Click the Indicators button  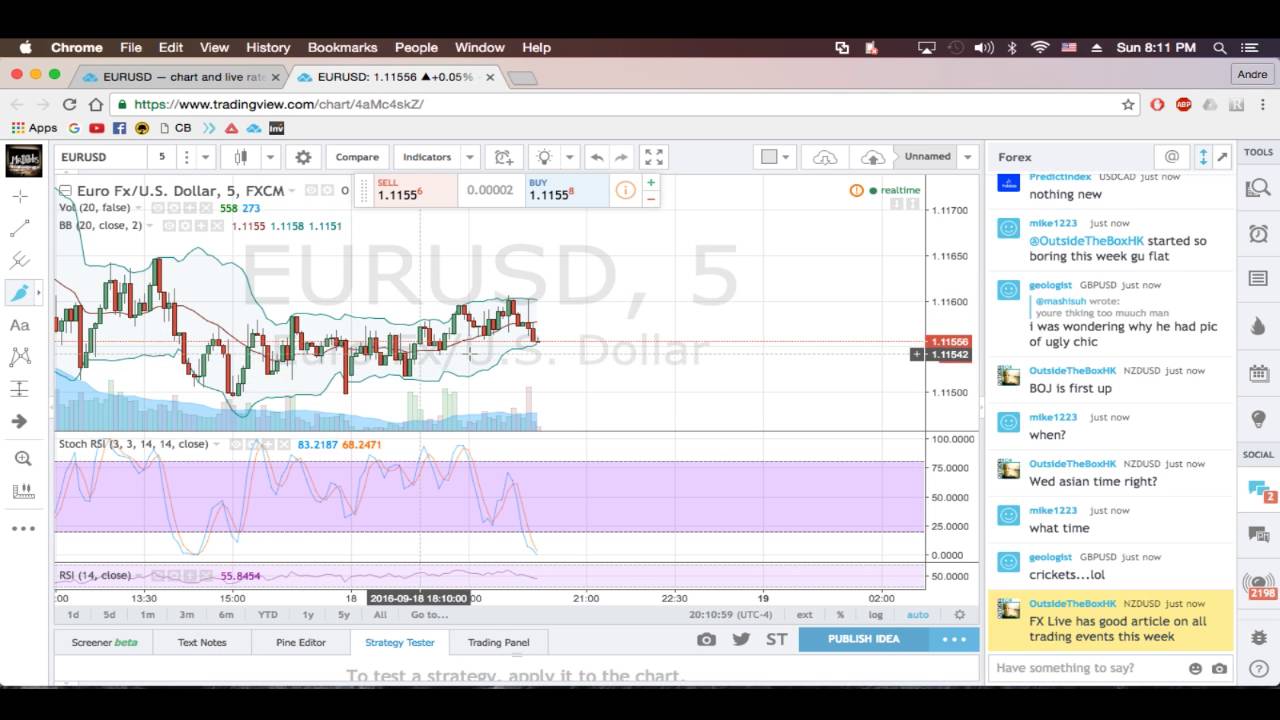pos(427,157)
